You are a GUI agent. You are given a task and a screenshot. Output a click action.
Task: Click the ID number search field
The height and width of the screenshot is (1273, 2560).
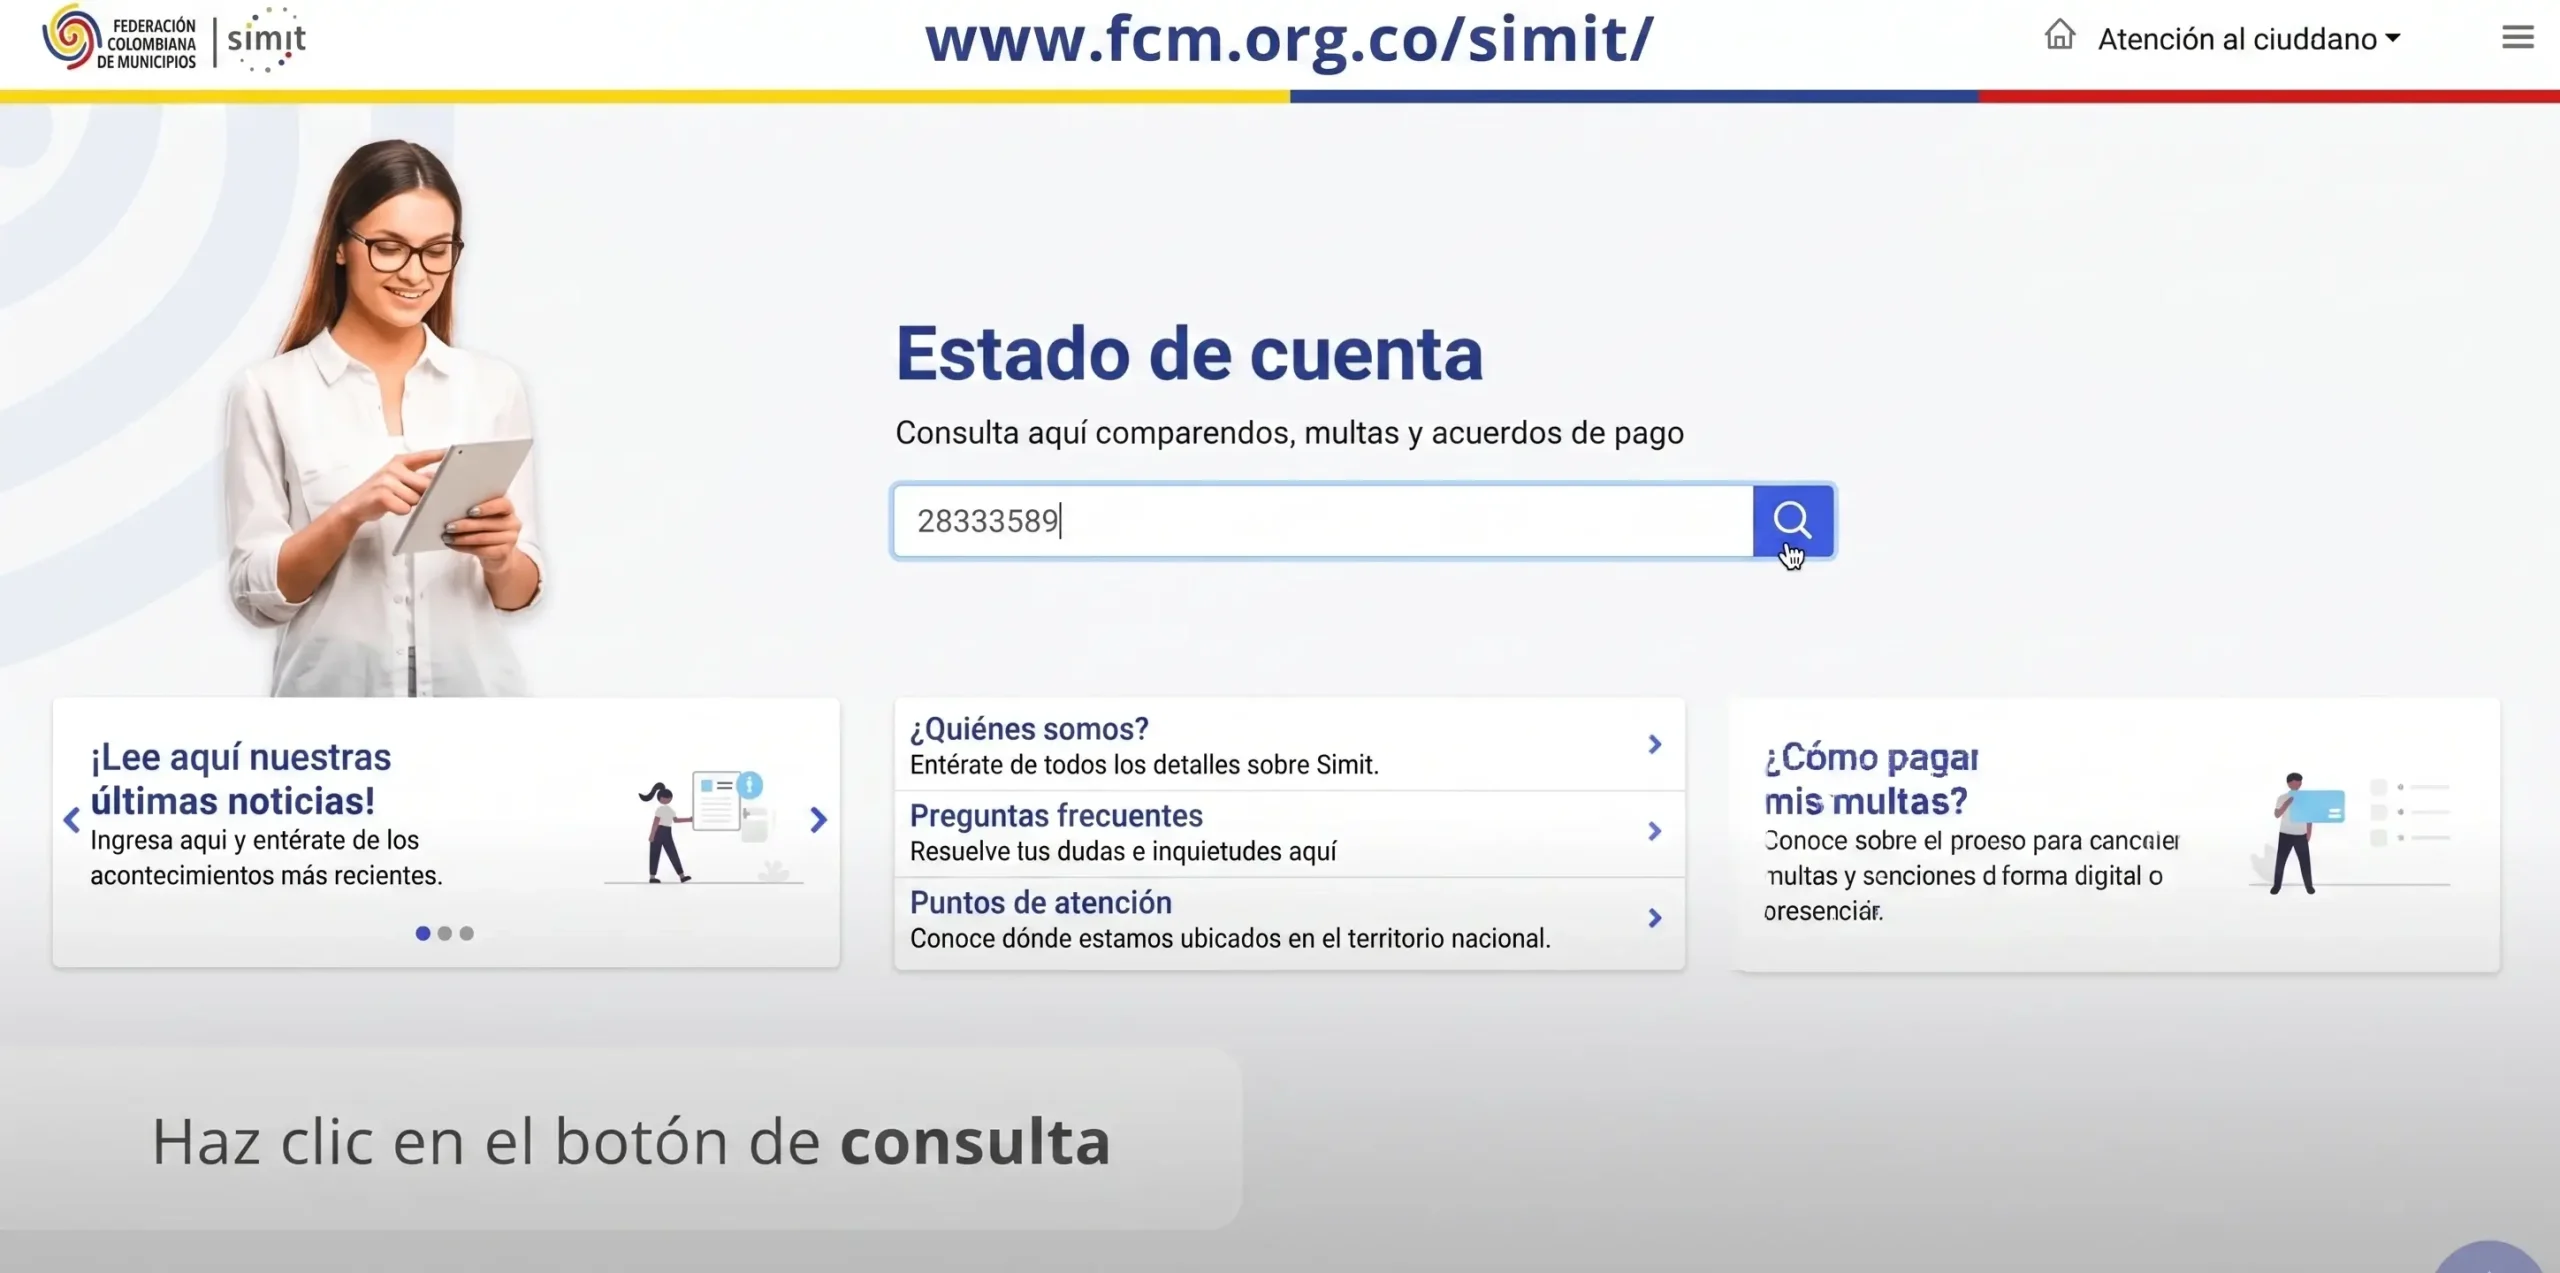(x=1322, y=521)
